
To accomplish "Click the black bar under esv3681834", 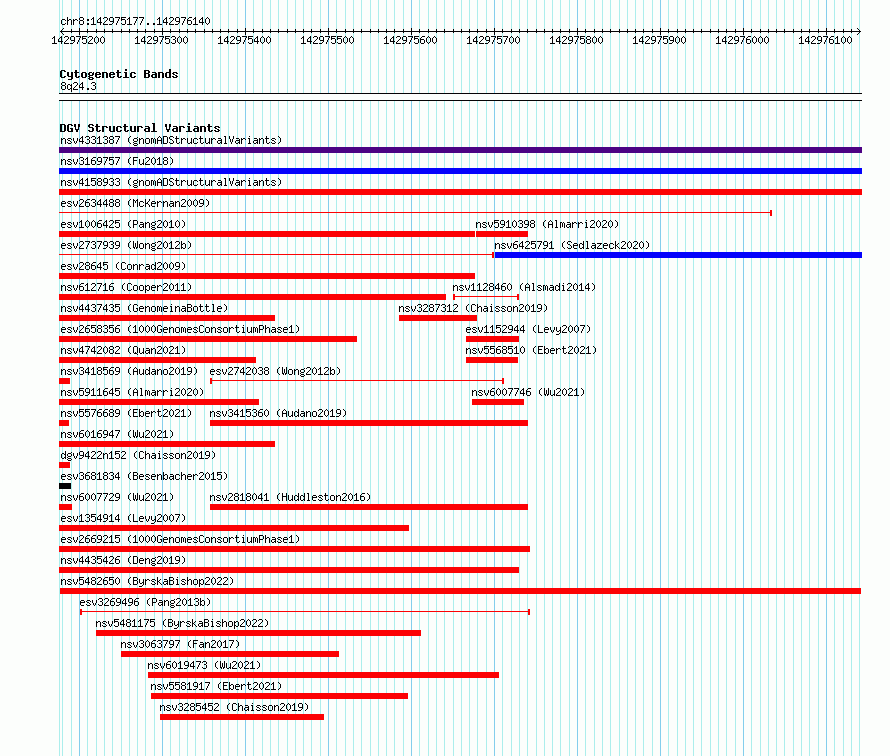I will click(65, 486).
